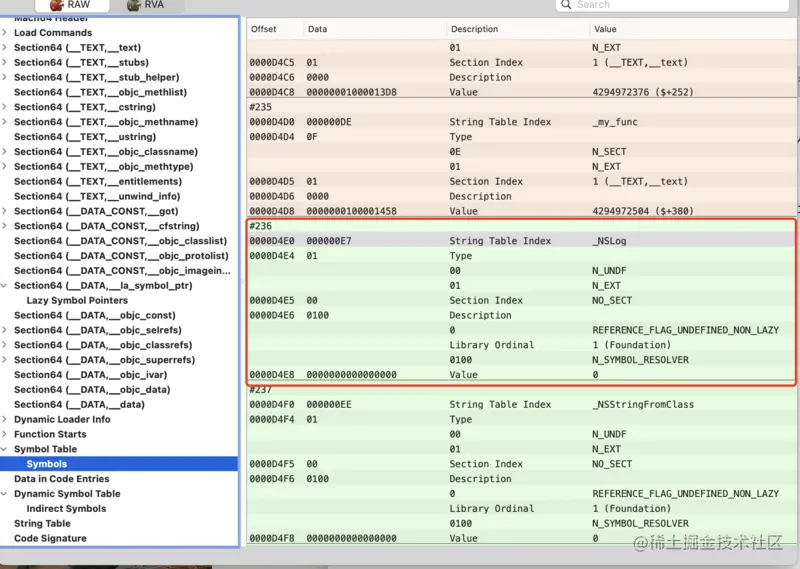Collapse the Symbol Table node

coord(5,449)
